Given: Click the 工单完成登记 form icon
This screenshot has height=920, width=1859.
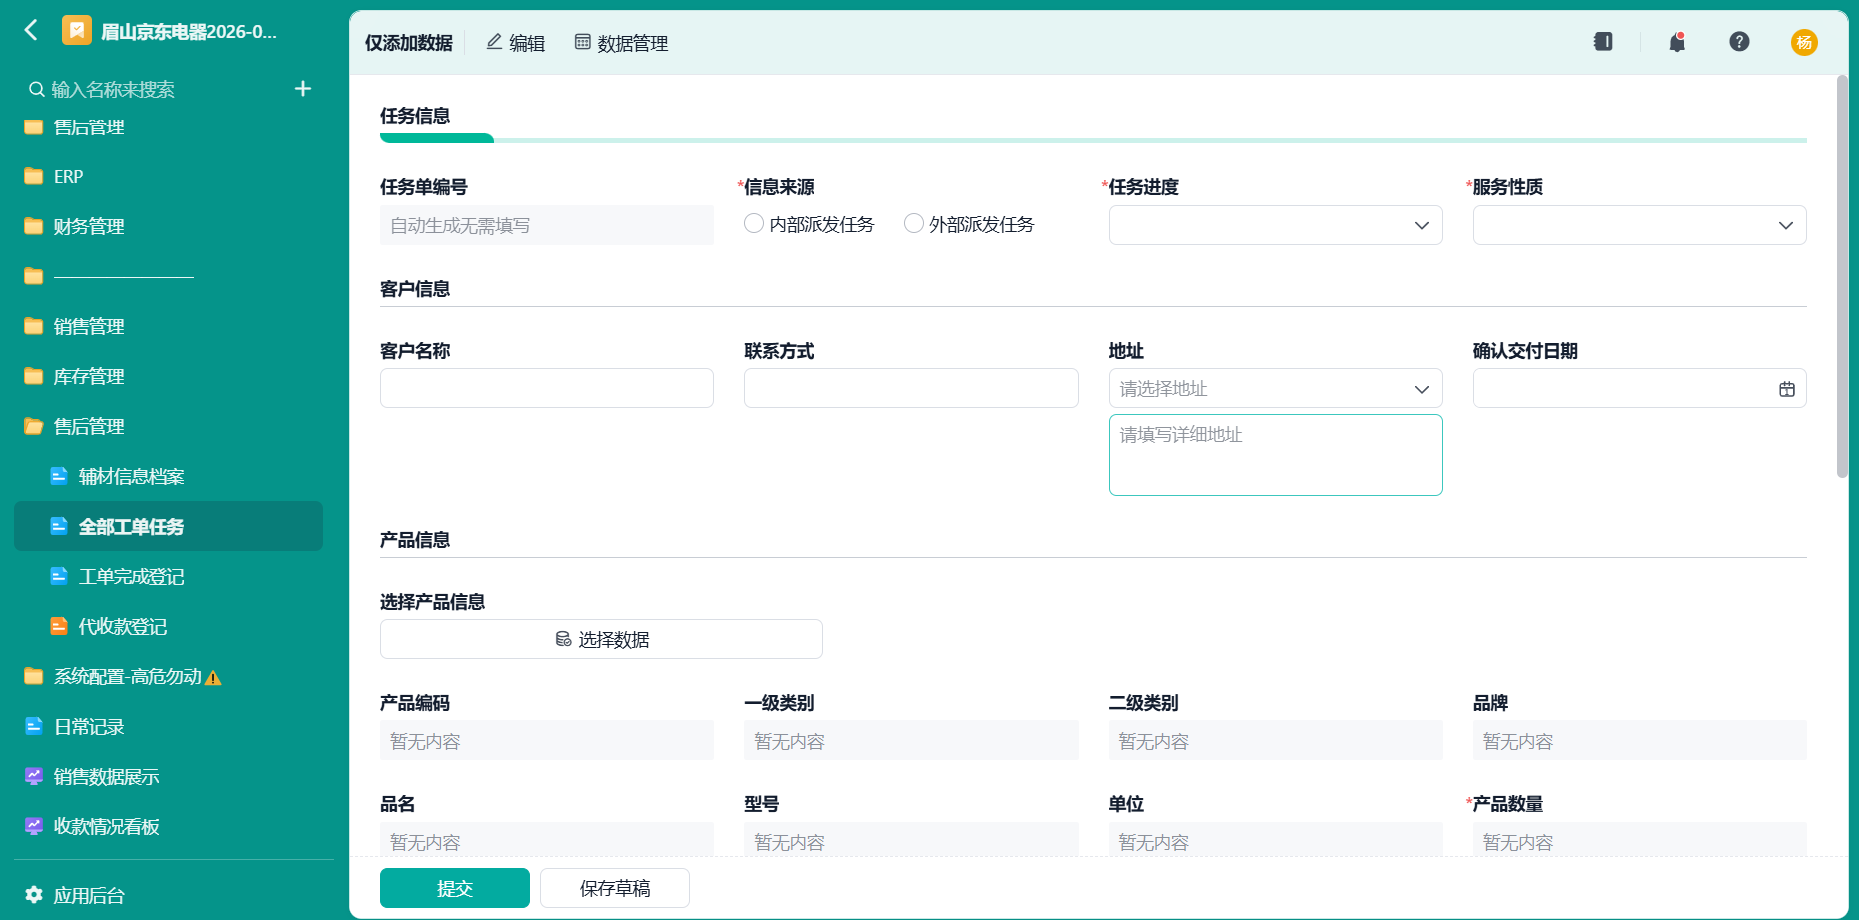Looking at the screenshot, I should (59, 576).
